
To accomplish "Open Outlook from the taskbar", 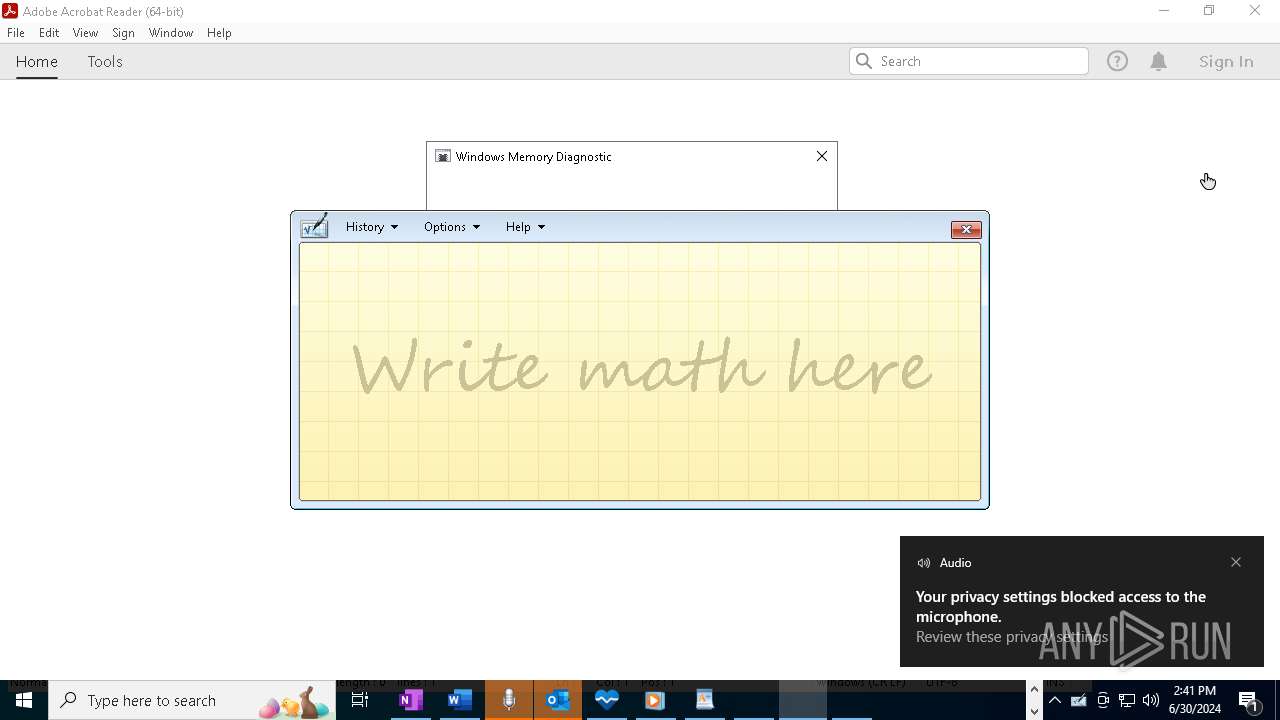I will point(558,700).
